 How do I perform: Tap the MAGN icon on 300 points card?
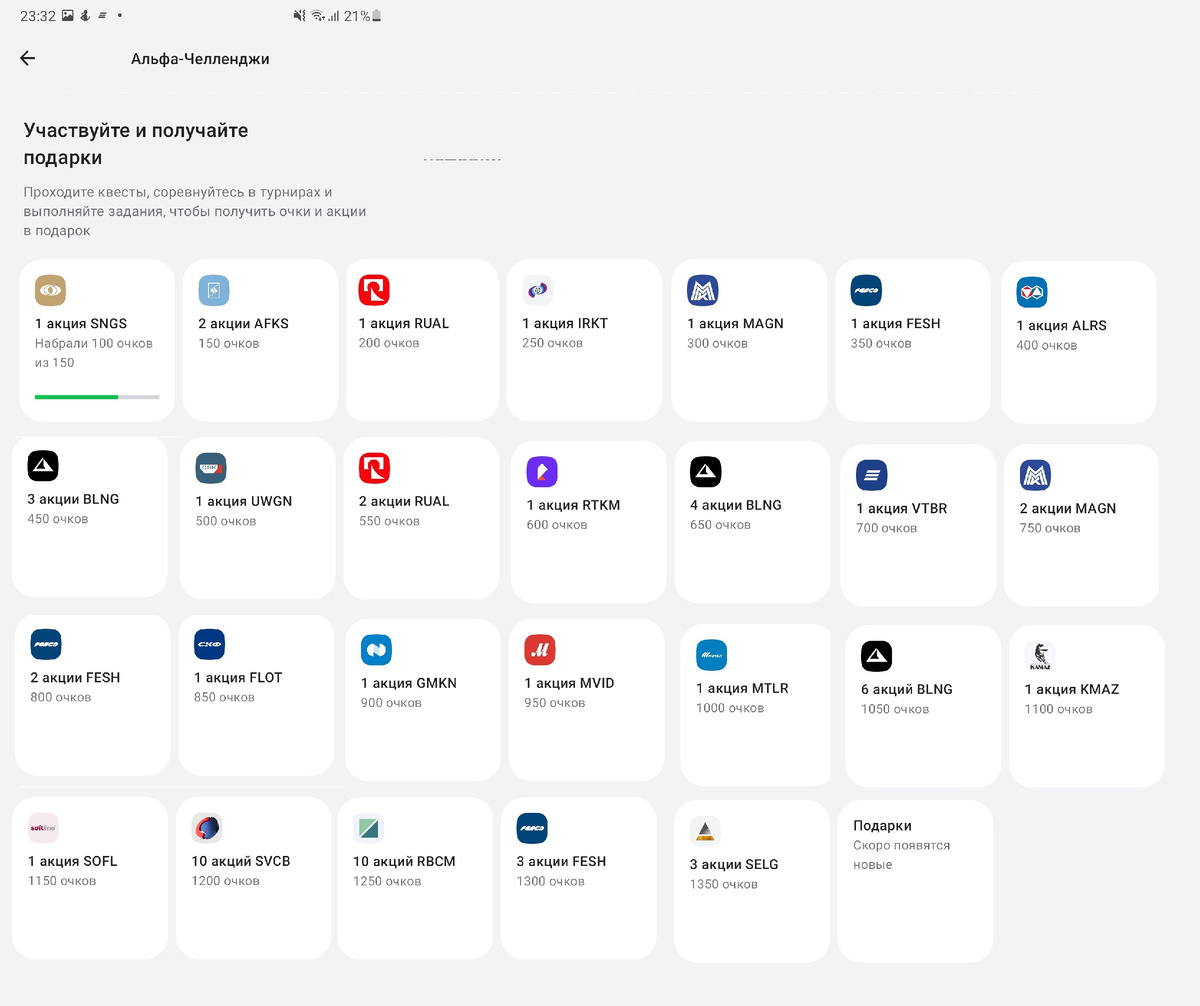[x=703, y=290]
